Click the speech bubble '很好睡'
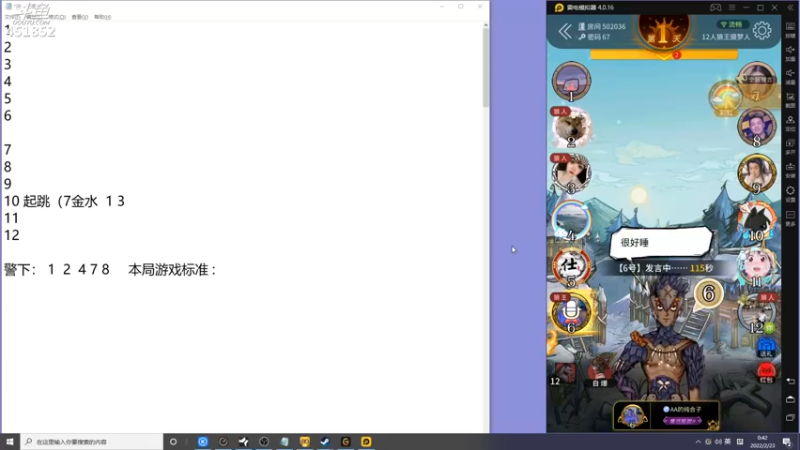Viewport: 800px width, 450px height. [661, 242]
